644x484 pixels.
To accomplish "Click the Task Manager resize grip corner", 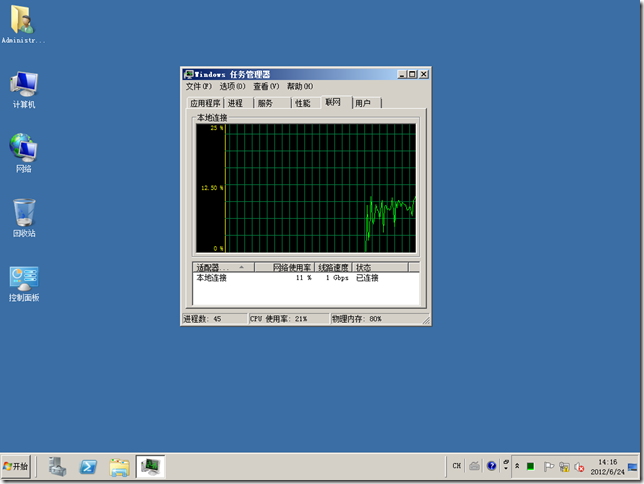I will 426,320.
